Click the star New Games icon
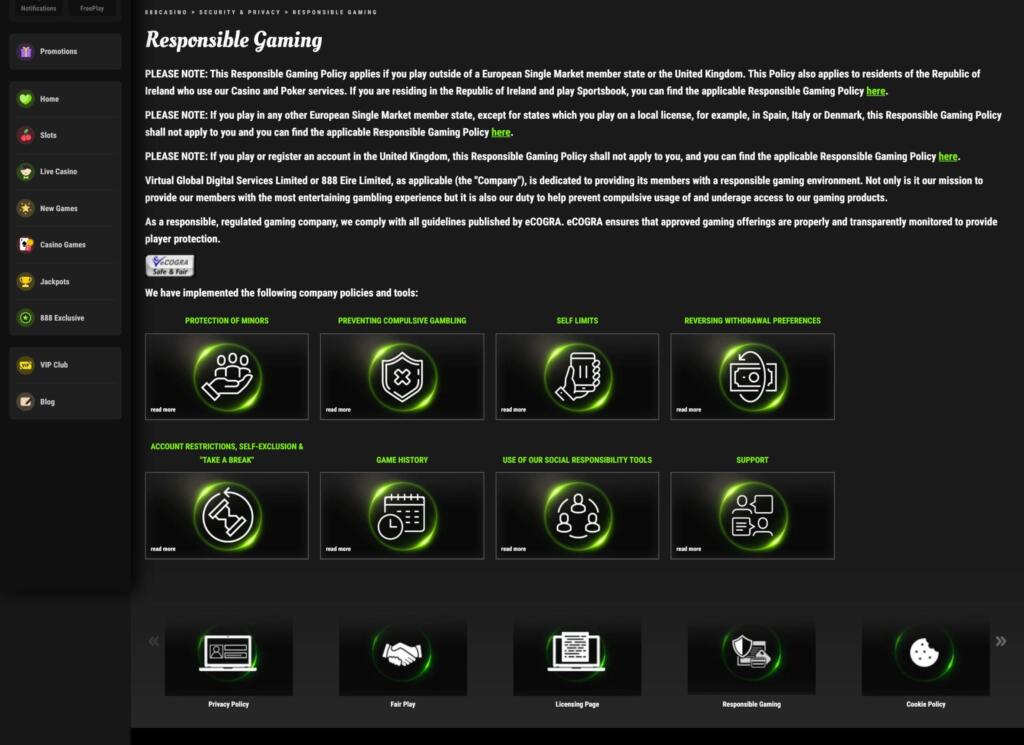Viewport: 1024px width, 745px height. [x=25, y=208]
